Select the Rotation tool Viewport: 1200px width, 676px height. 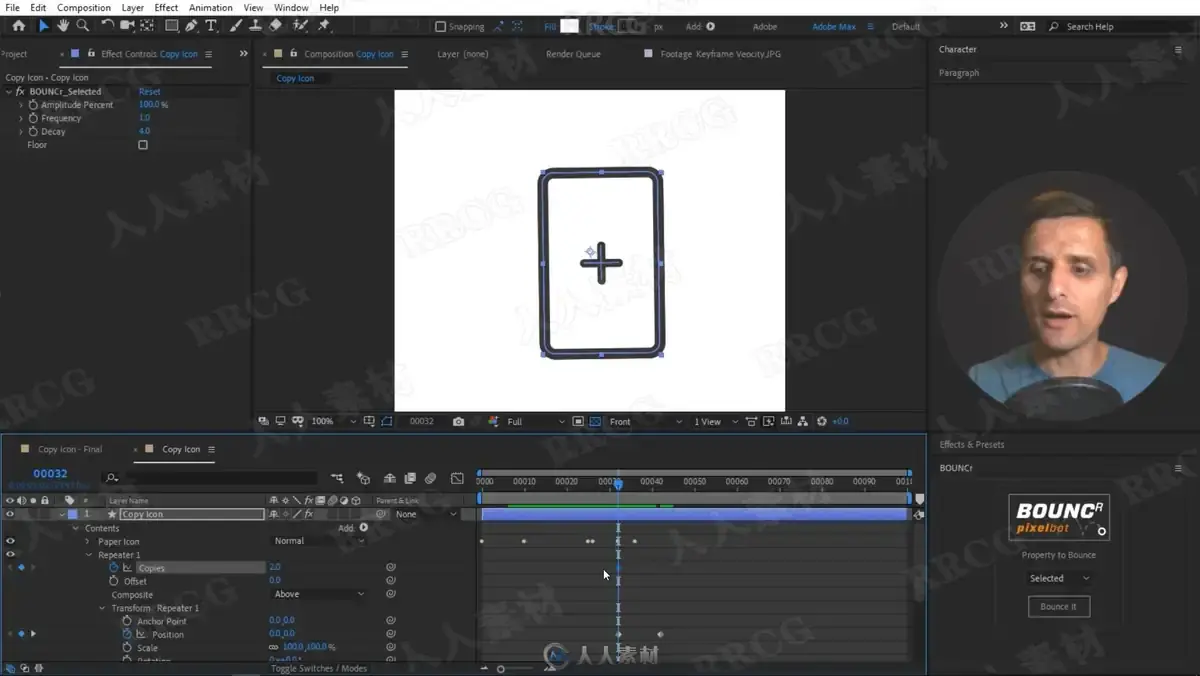(x=107, y=26)
